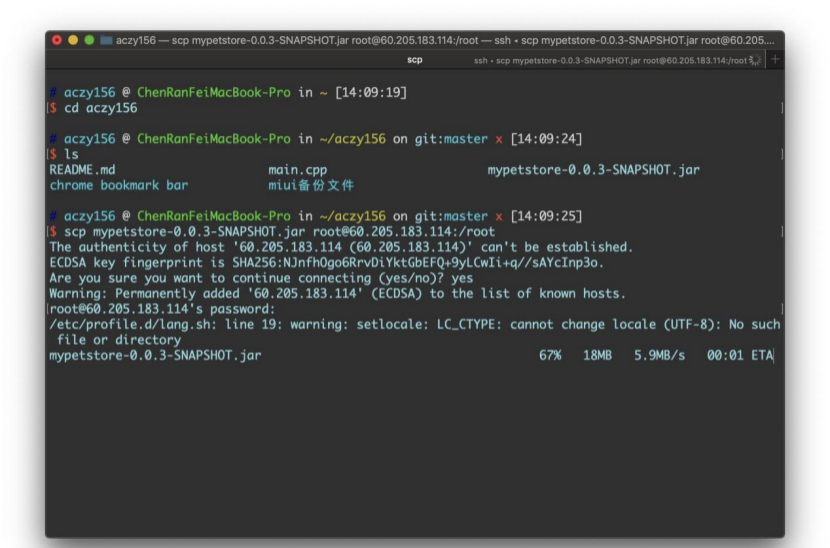Screen dimensions: 830x548
Task: Click the 'miui备份文件' directory name
Action: tap(311, 185)
